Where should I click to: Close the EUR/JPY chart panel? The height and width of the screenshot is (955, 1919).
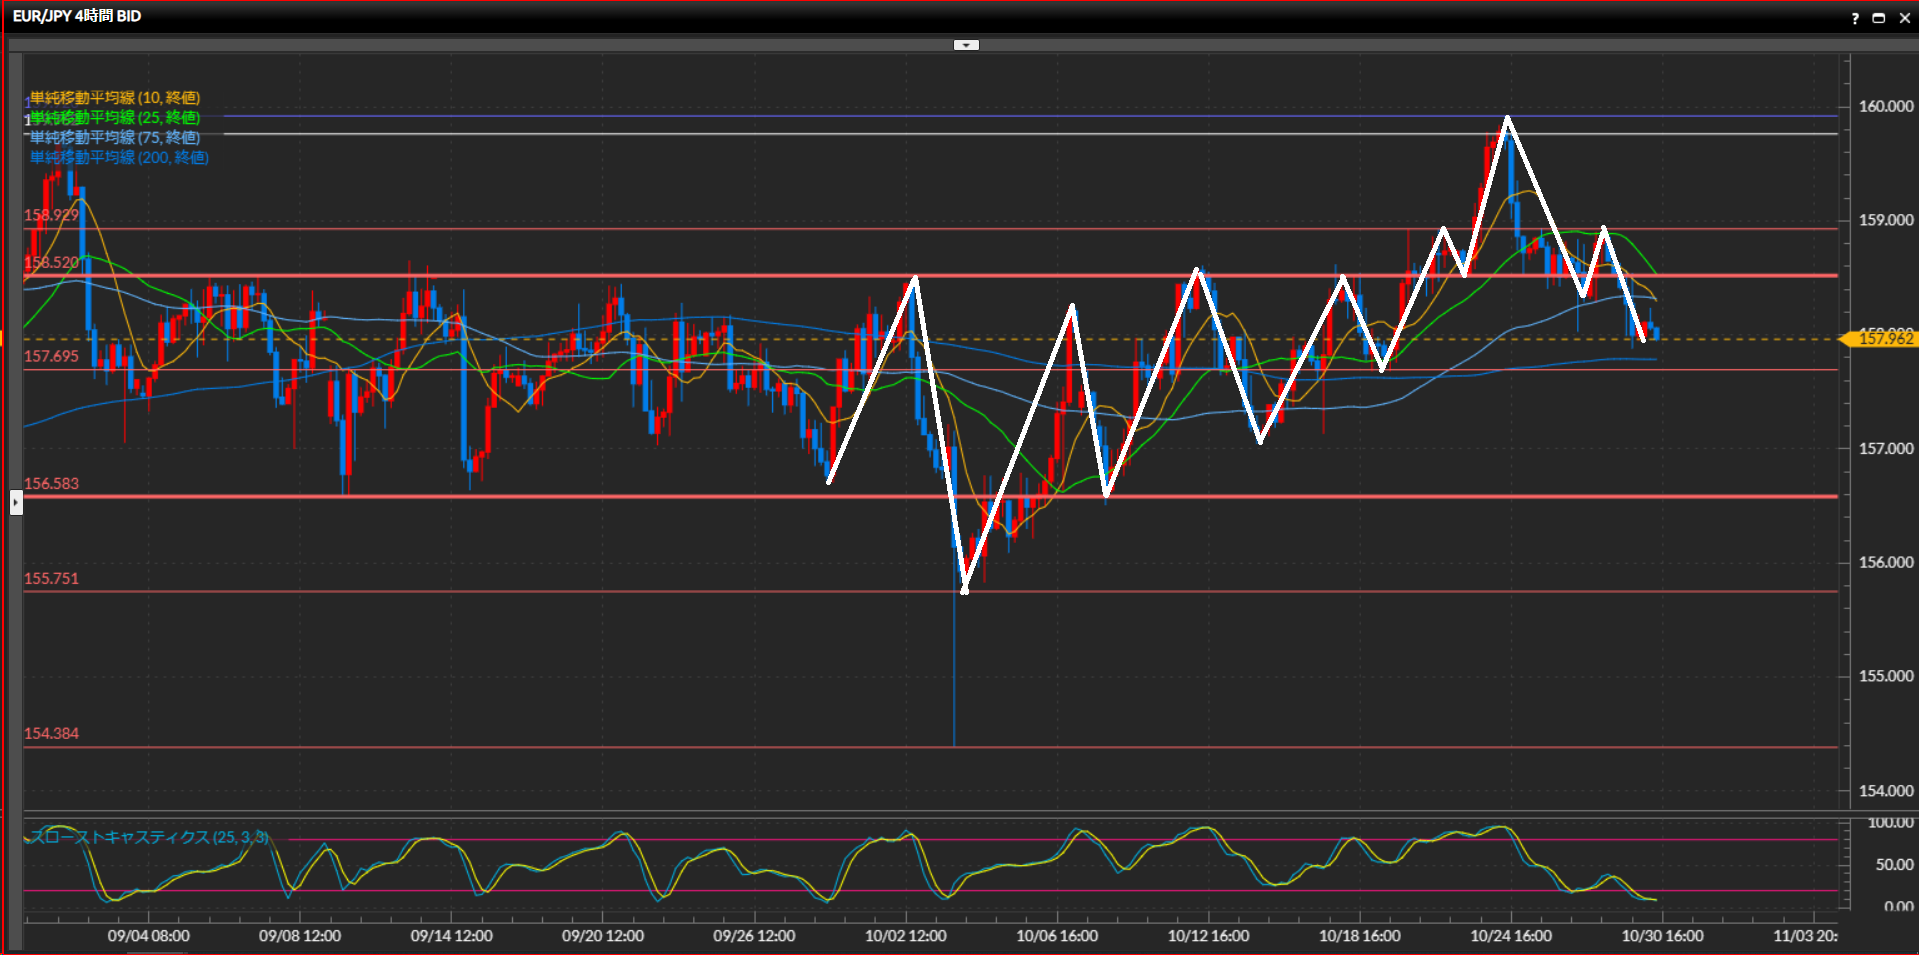(1904, 18)
